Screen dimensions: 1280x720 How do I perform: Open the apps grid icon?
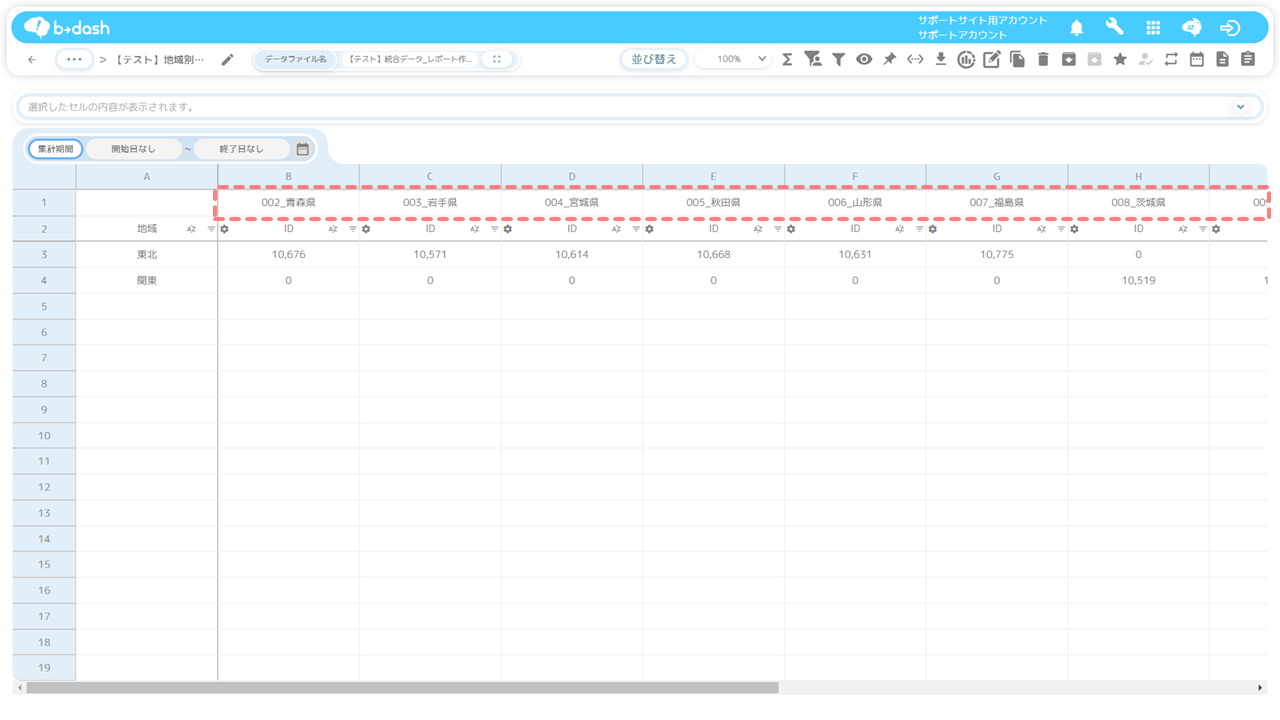click(1153, 28)
